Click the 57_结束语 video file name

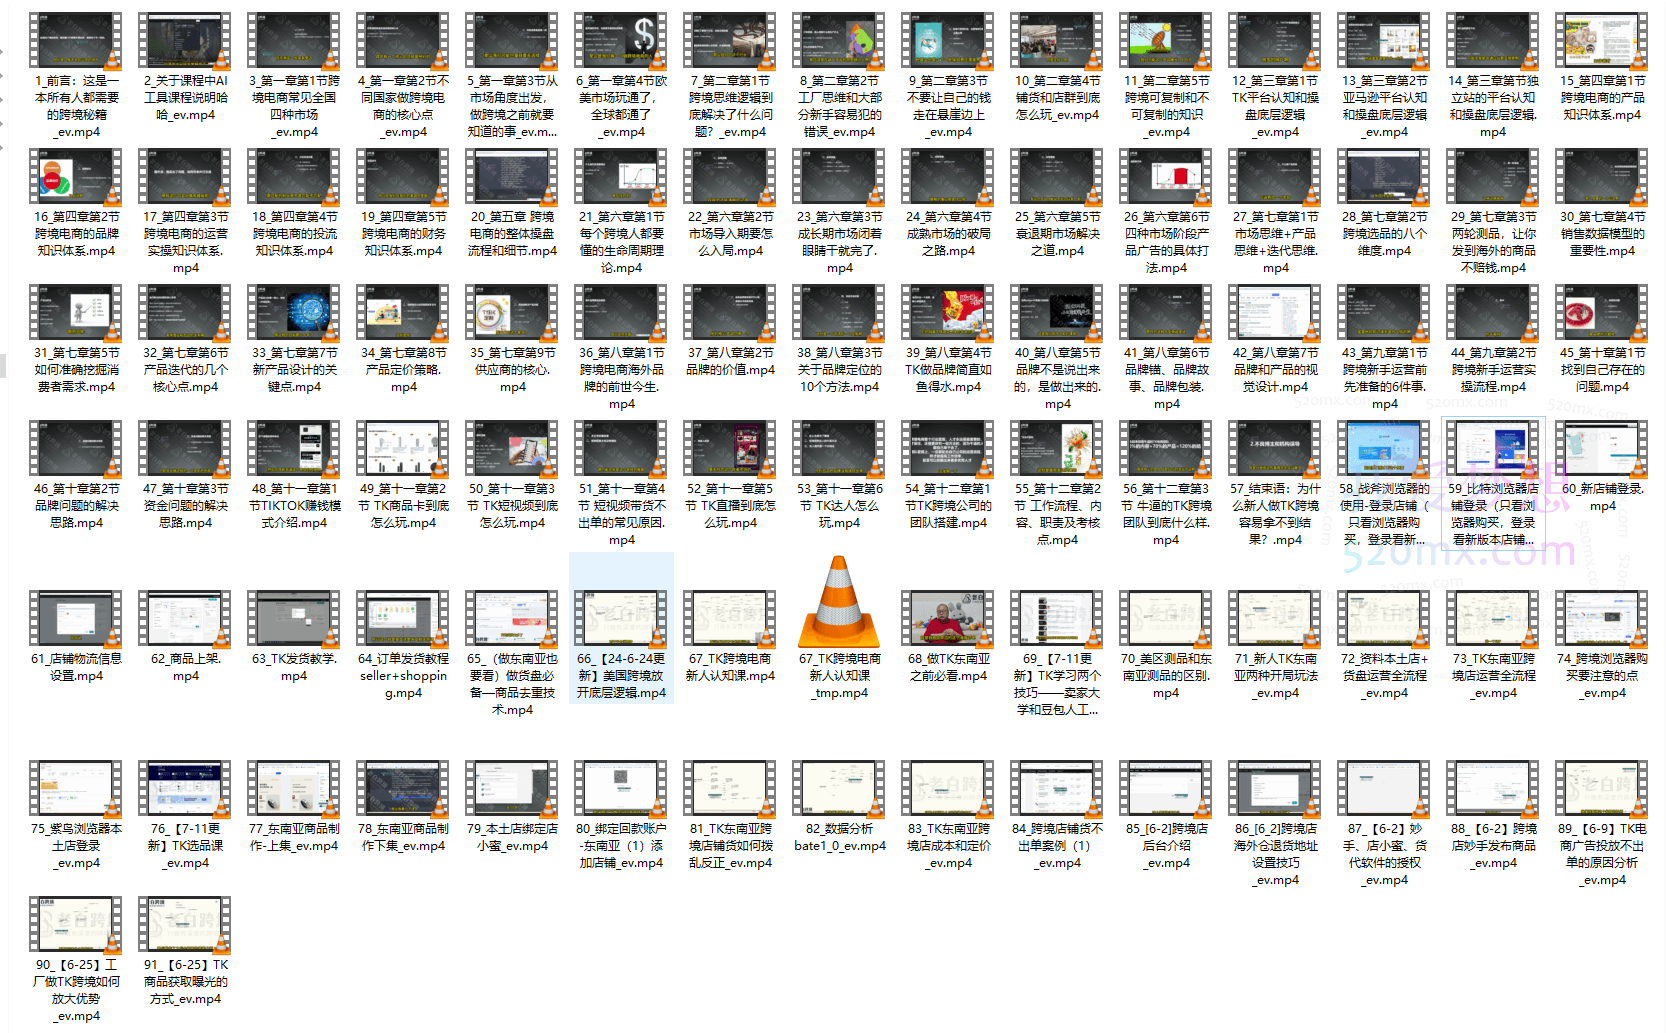point(1275,514)
